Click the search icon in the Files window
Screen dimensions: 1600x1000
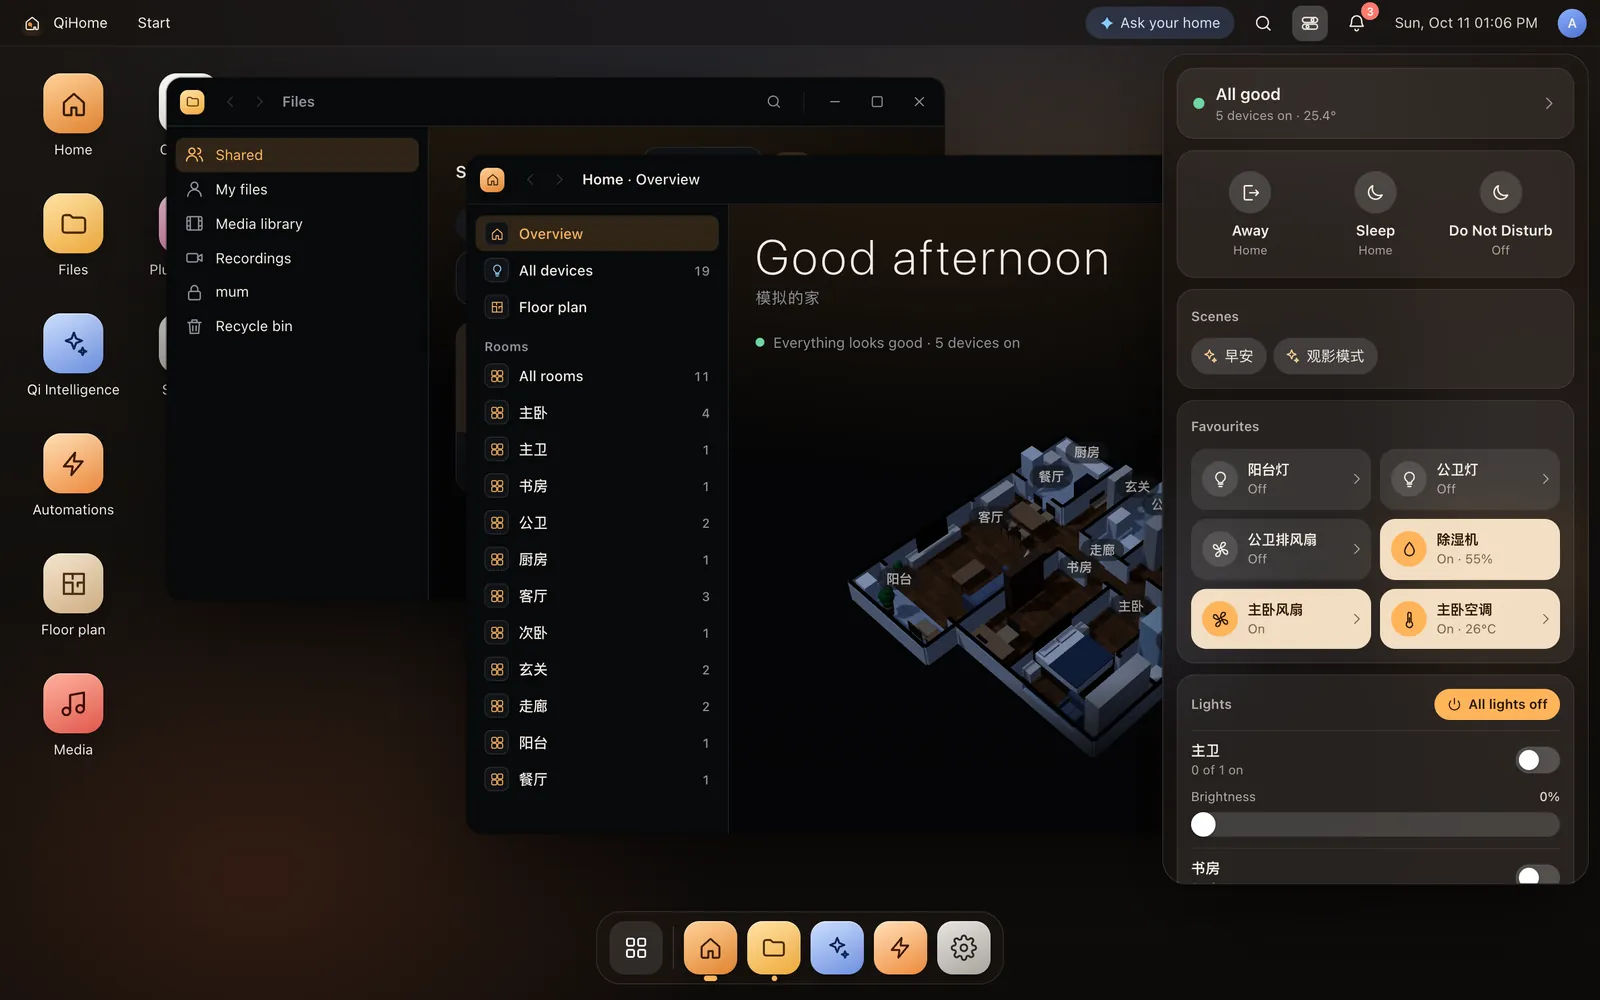point(774,102)
